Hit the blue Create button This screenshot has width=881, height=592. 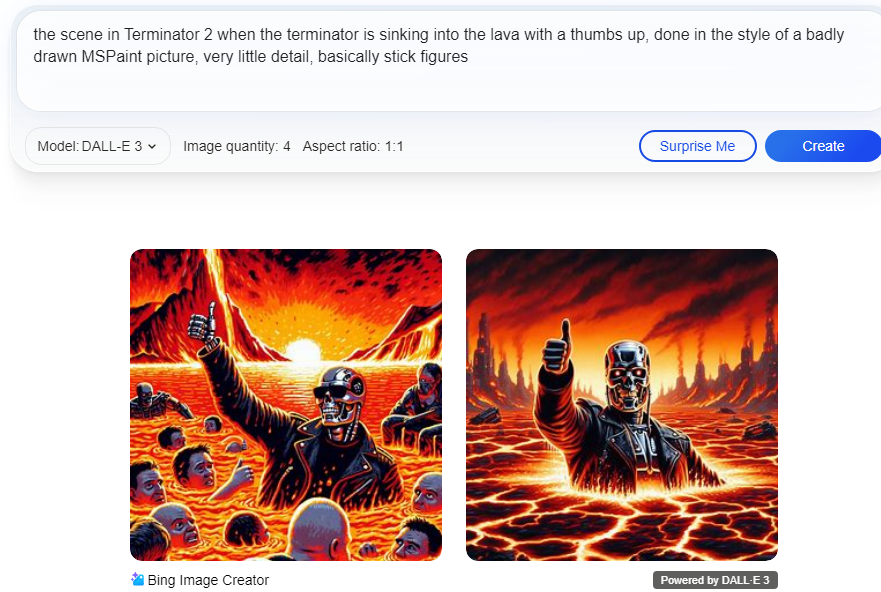[x=823, y=146]
